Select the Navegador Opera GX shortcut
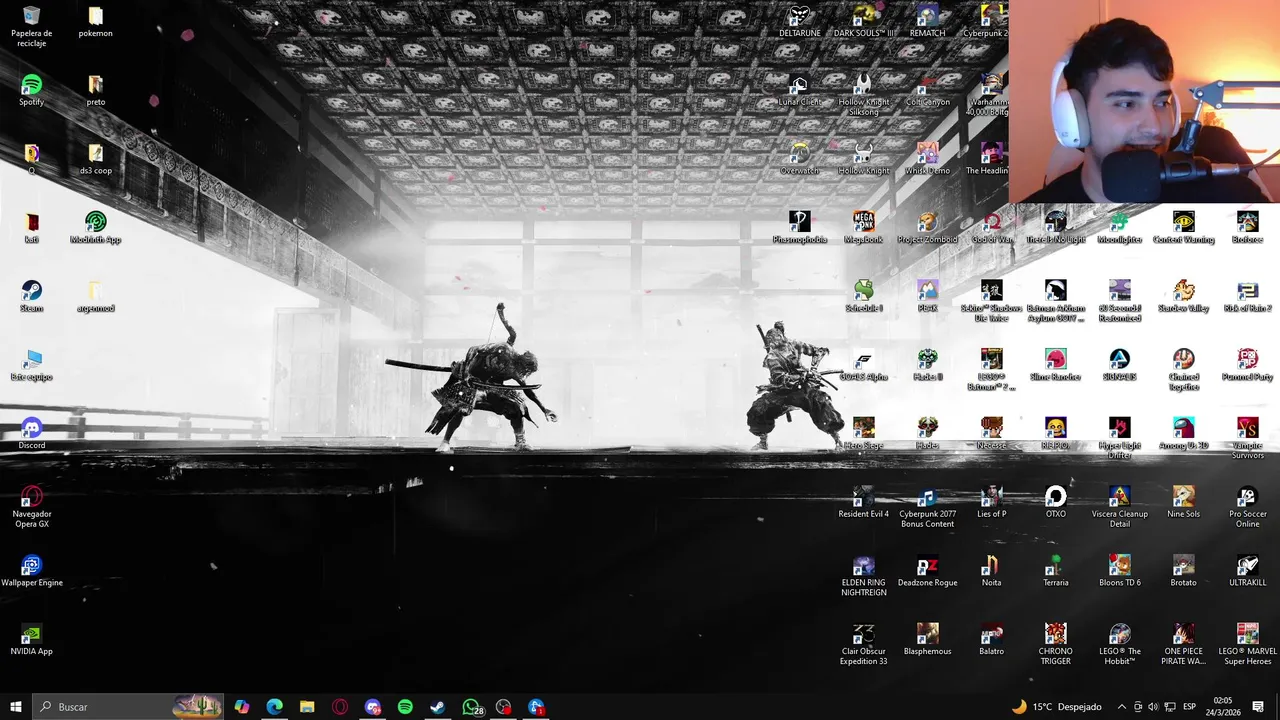 click(x=31, y=507)
